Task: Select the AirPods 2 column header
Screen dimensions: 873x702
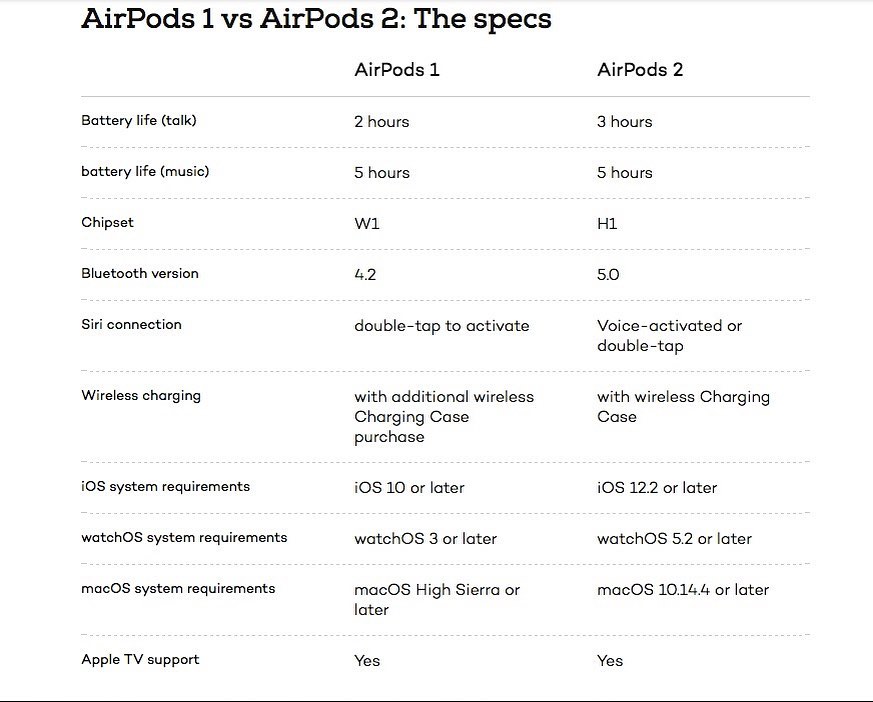Action: point(640,70)
